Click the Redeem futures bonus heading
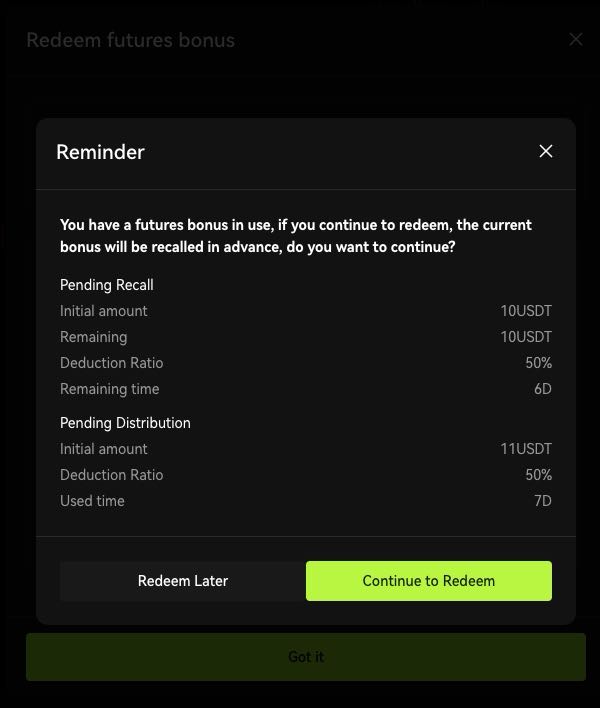Screen dimensions: 600x708 tap(130, 40)
